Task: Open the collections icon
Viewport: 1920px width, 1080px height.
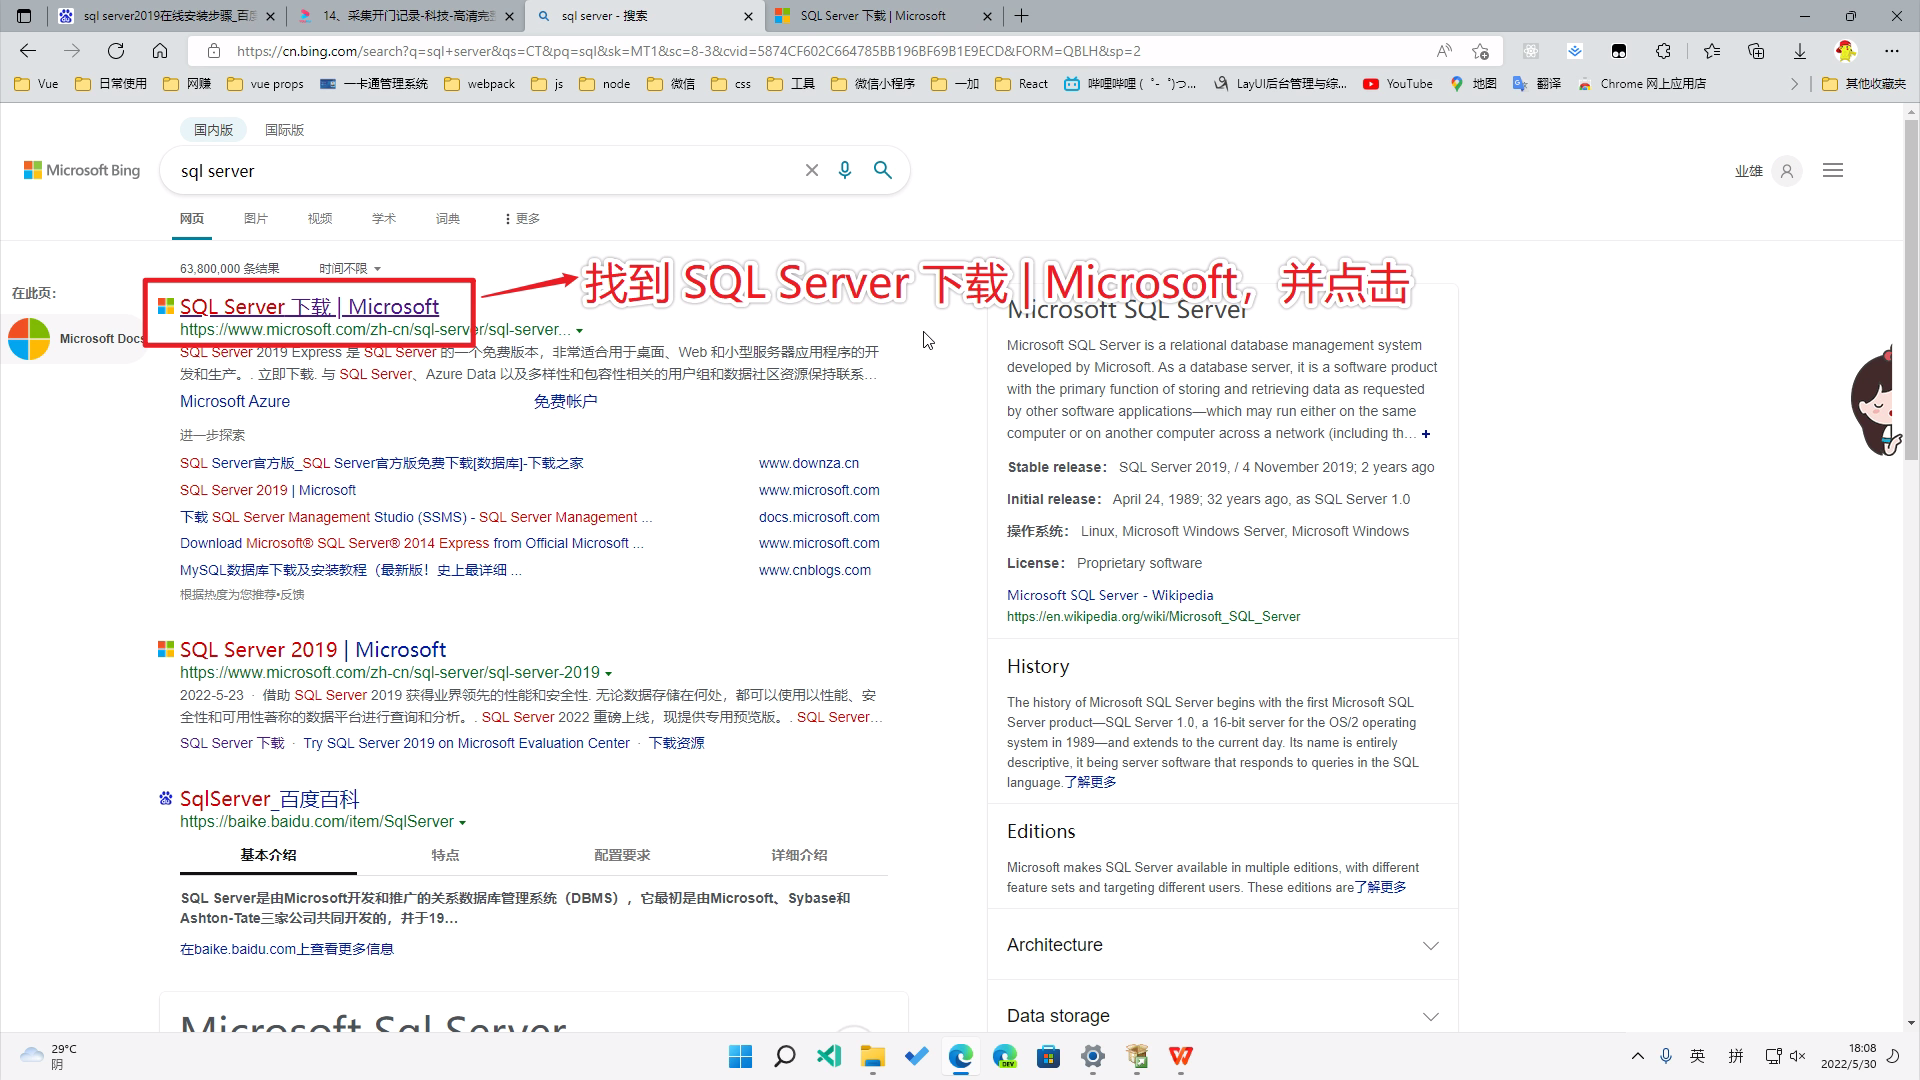Action: [x=1756, y=51]
